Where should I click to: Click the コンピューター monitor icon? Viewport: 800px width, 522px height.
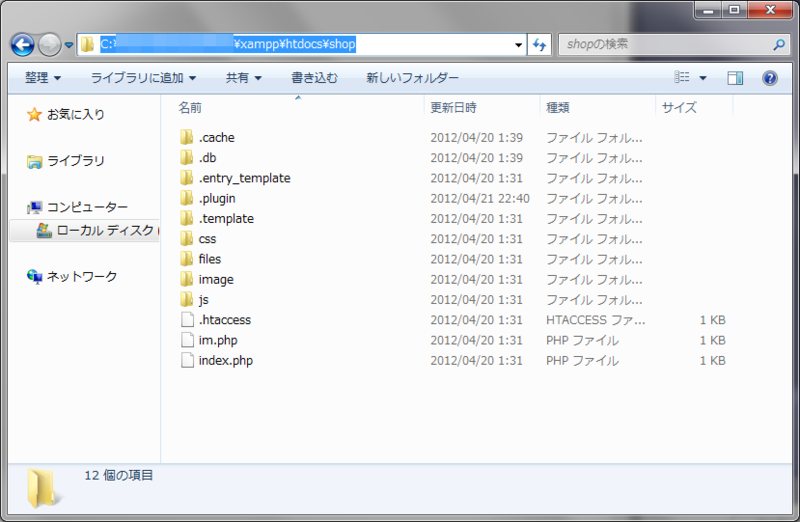coord(34,207)
